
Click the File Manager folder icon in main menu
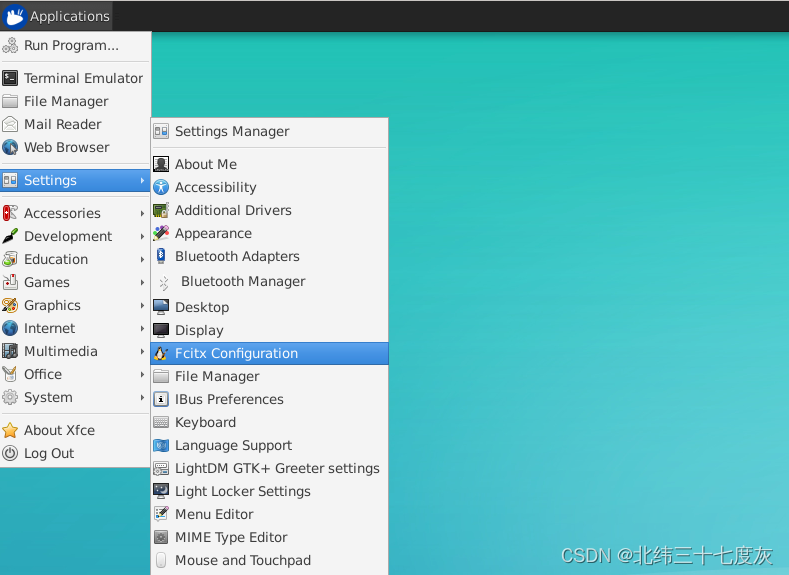(10, 101)
